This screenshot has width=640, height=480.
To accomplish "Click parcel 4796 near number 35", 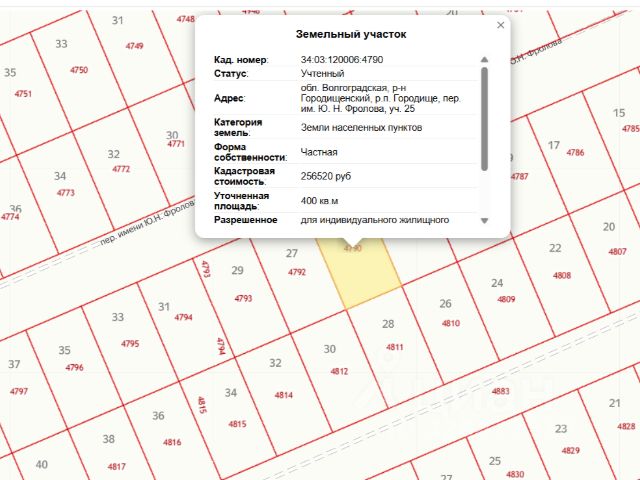I will (x=74, y=367).
